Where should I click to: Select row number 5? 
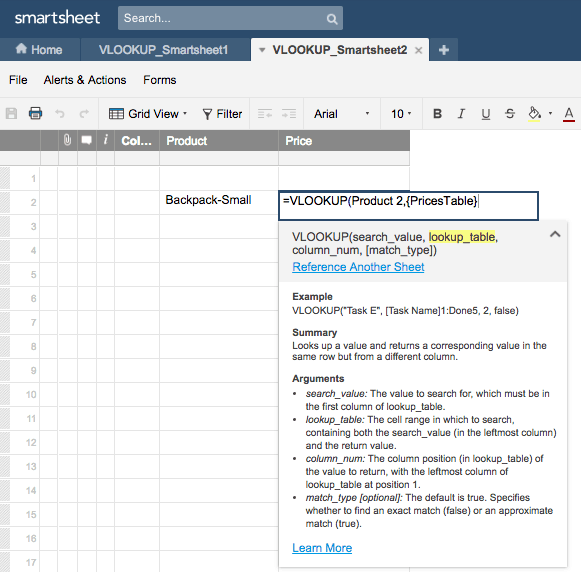[x=33, y=274]
